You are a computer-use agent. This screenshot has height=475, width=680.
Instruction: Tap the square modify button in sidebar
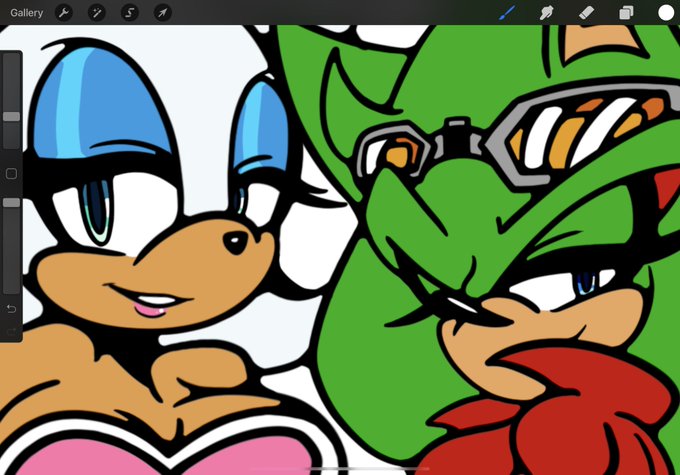(12, 174)
